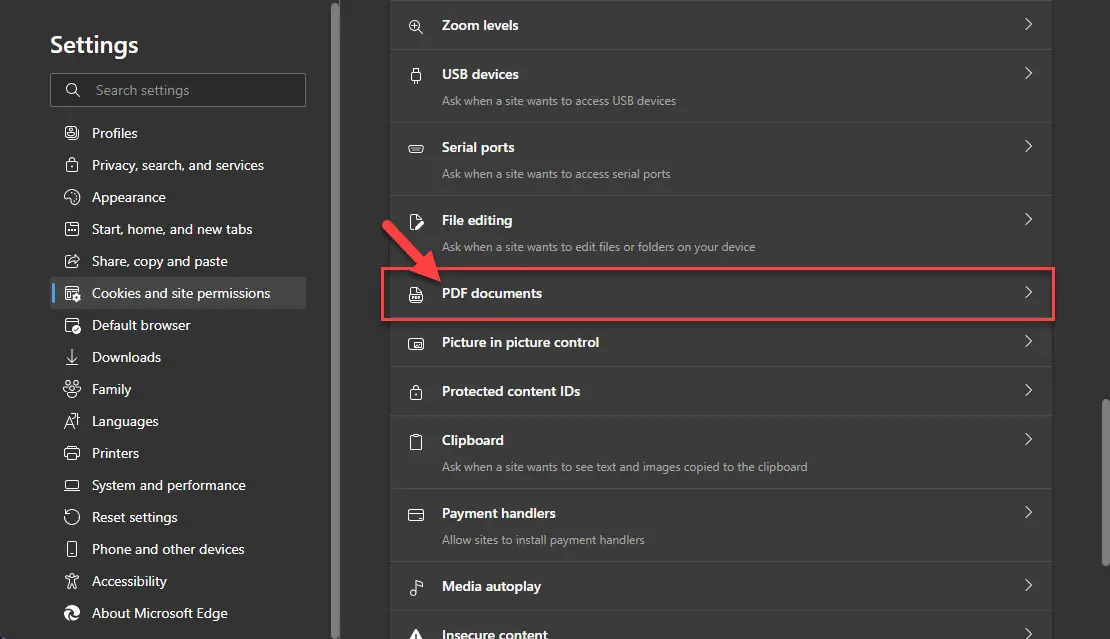Click About Microsoft Edge
This screenshot has width=1110, height=639.
point(158,613)
